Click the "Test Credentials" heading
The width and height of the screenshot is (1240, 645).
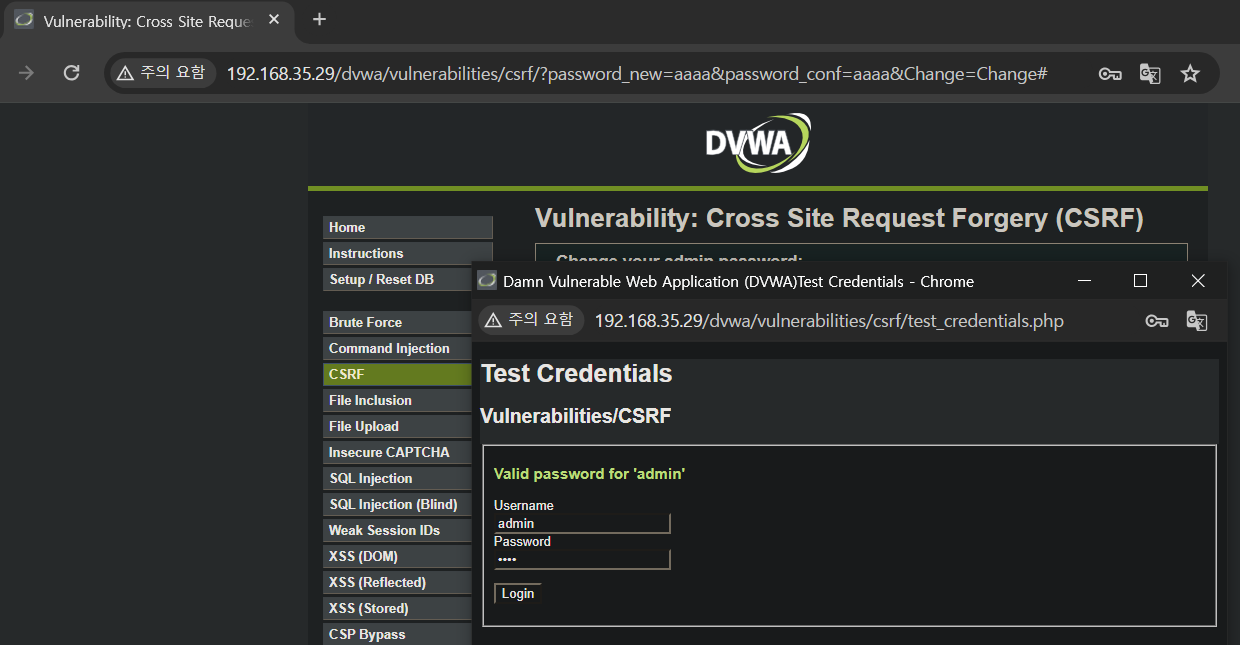coord(577,374)
